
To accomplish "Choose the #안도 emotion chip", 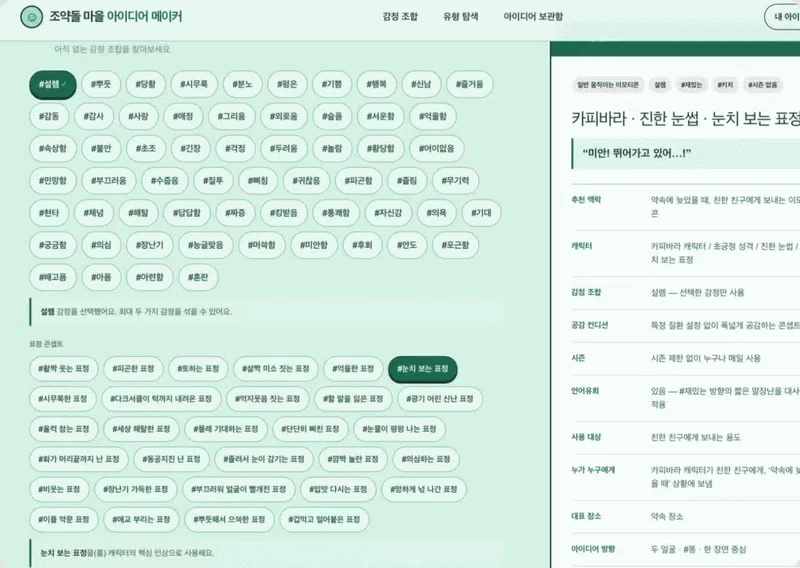I will pyautogui.click(x=407, y=245).
